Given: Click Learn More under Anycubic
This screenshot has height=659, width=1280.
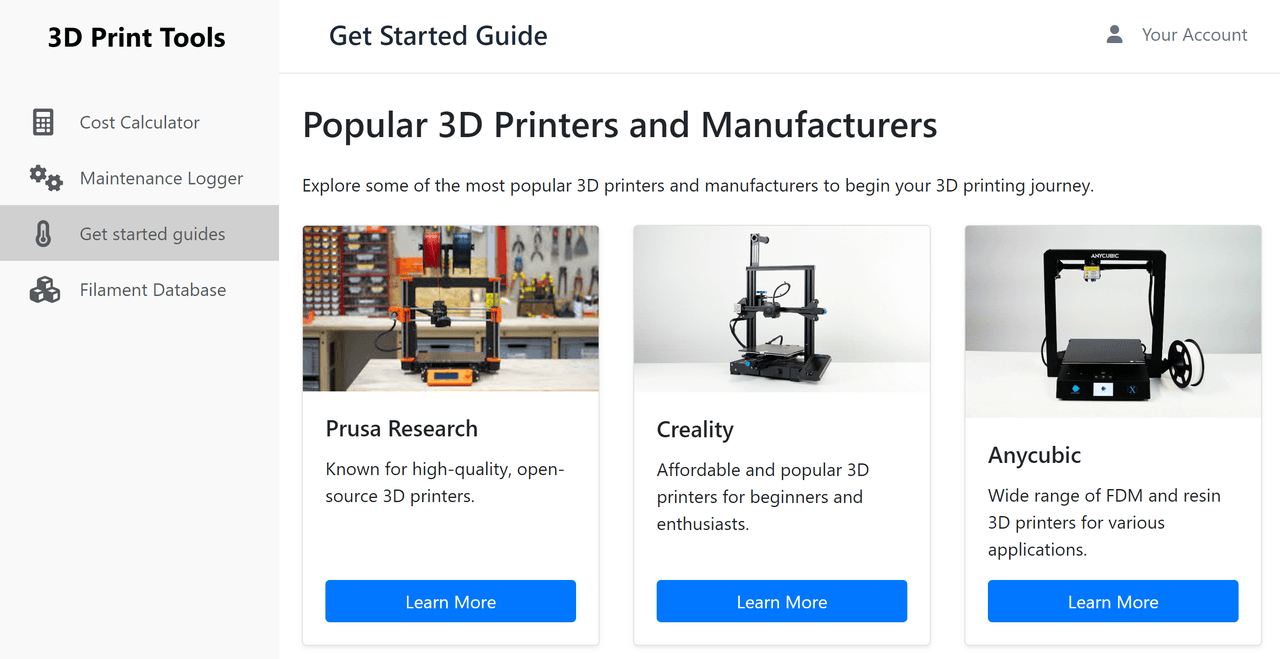Looking at the screenshot, I should pos(1113,601).
